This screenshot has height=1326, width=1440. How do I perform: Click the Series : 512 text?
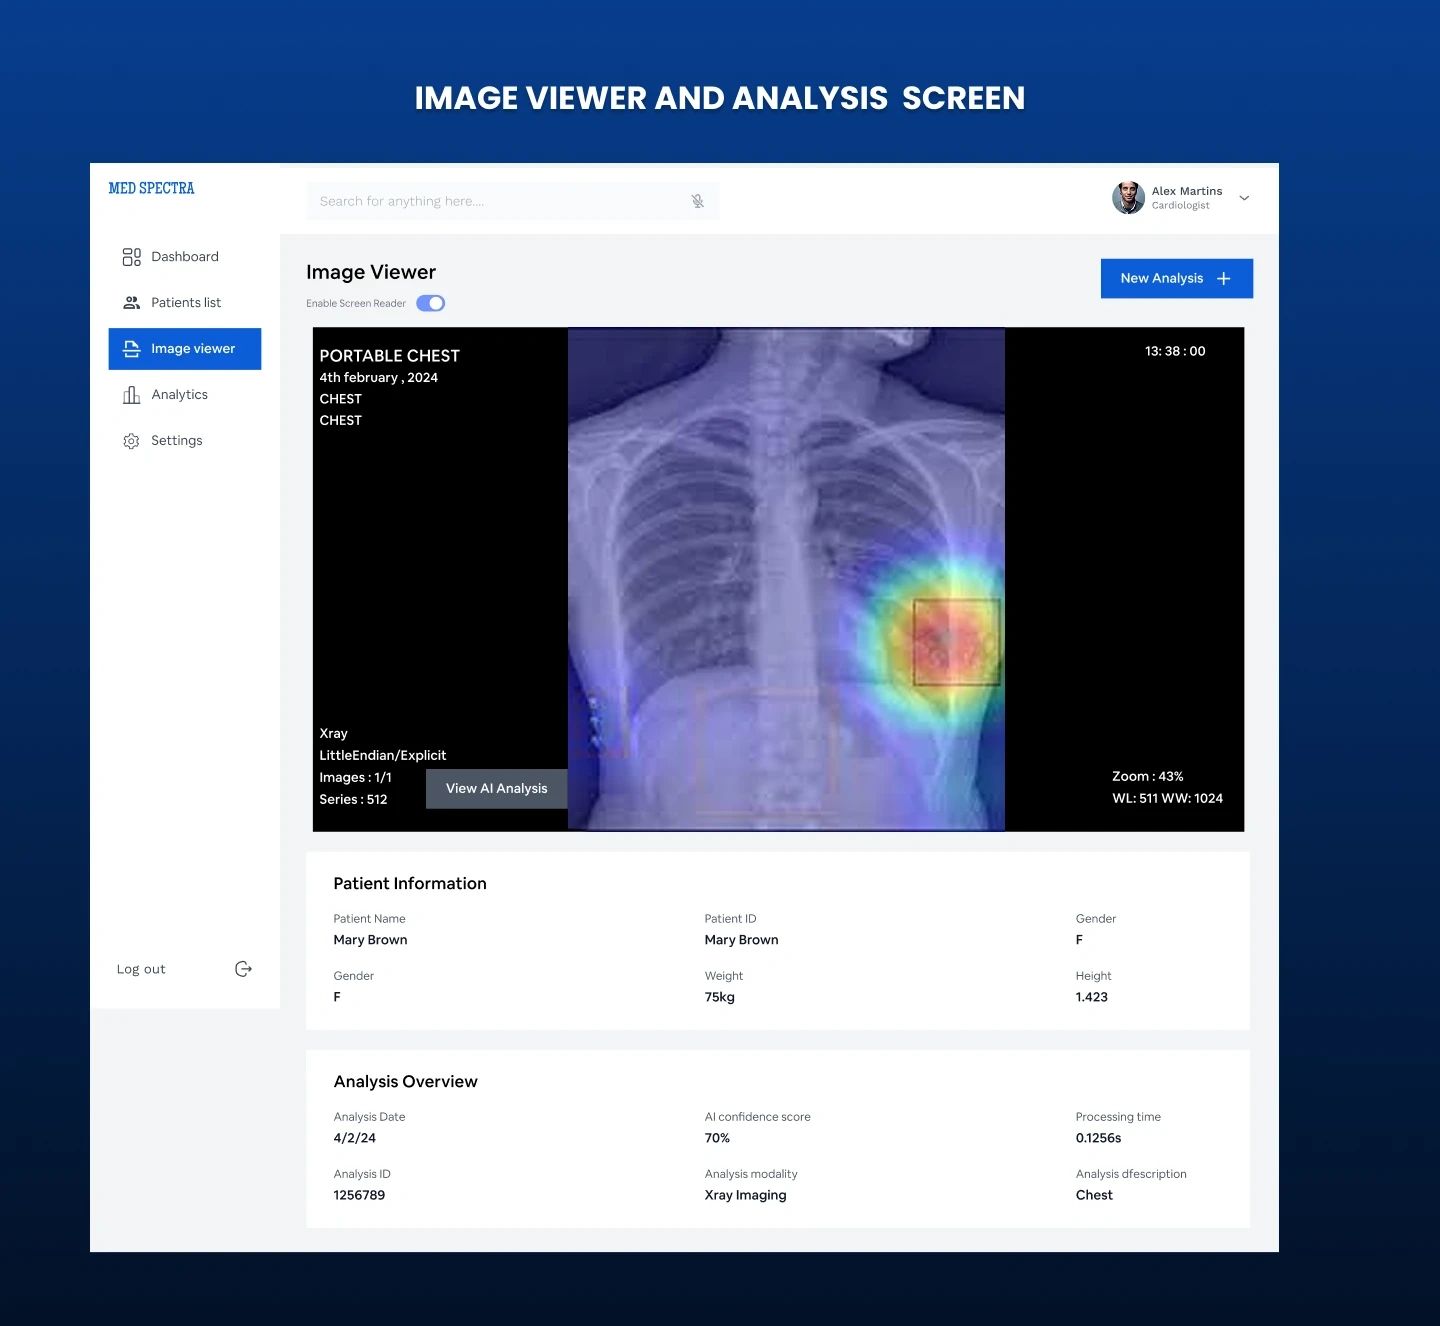click(353, 800)
